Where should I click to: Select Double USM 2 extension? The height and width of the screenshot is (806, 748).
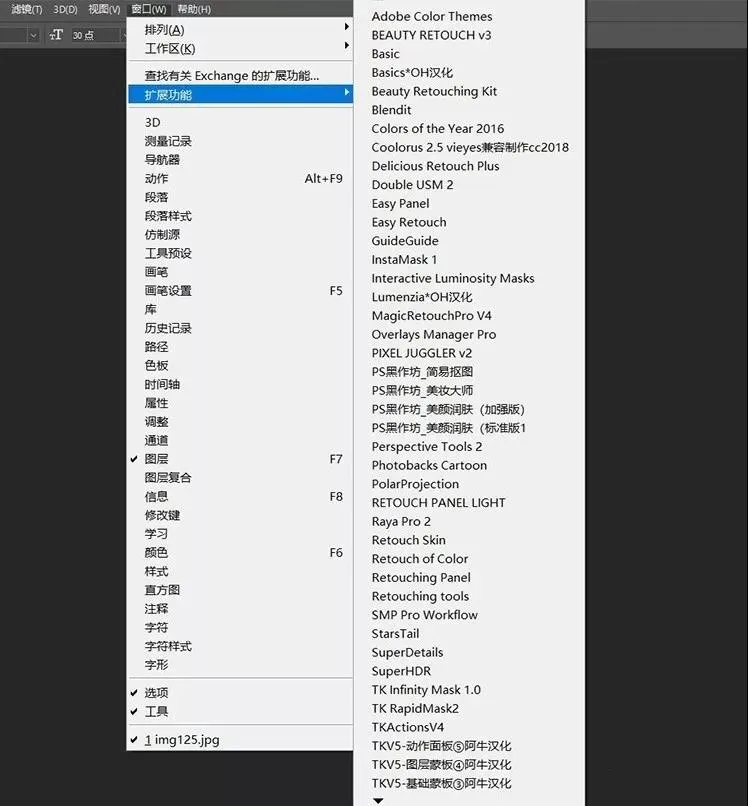469,185
